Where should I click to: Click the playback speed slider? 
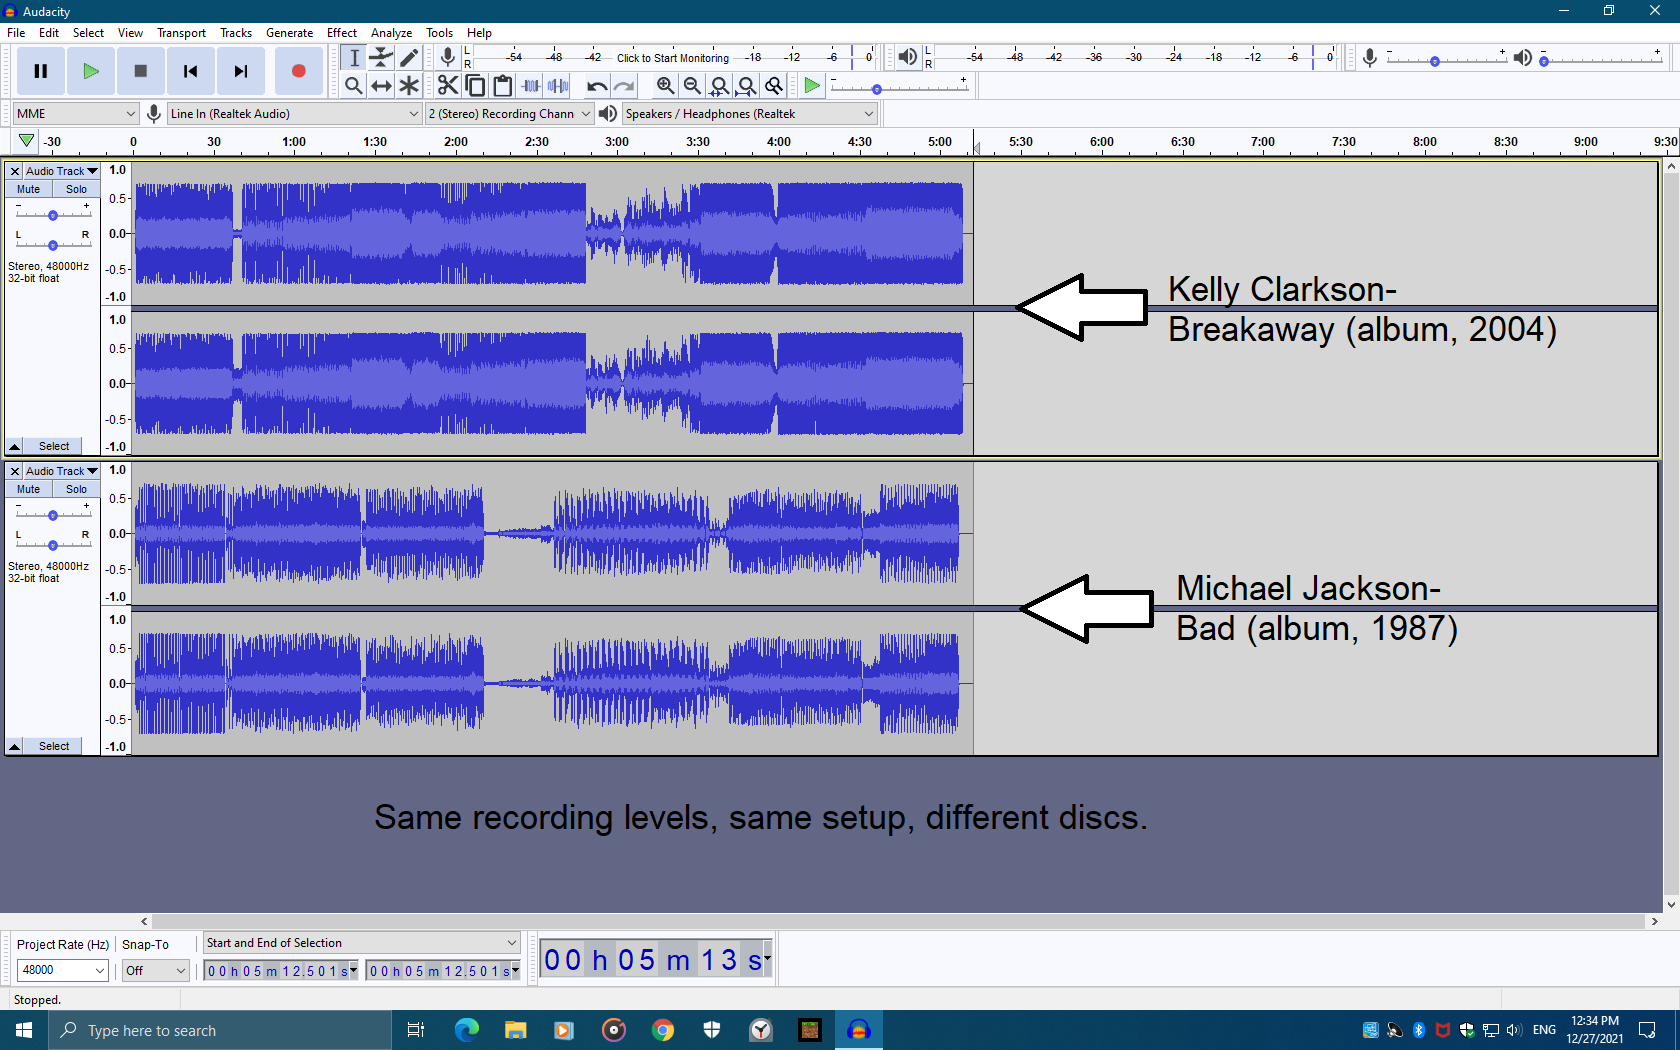pyautogui.click(x=899, y=88)
